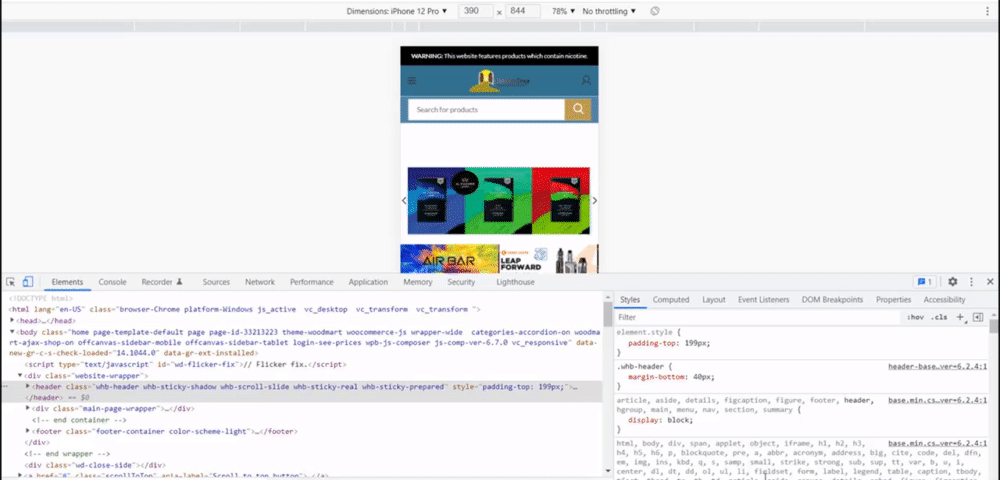
Task: Expand the main-page-wrapper div node
Action: click(27, 408)
